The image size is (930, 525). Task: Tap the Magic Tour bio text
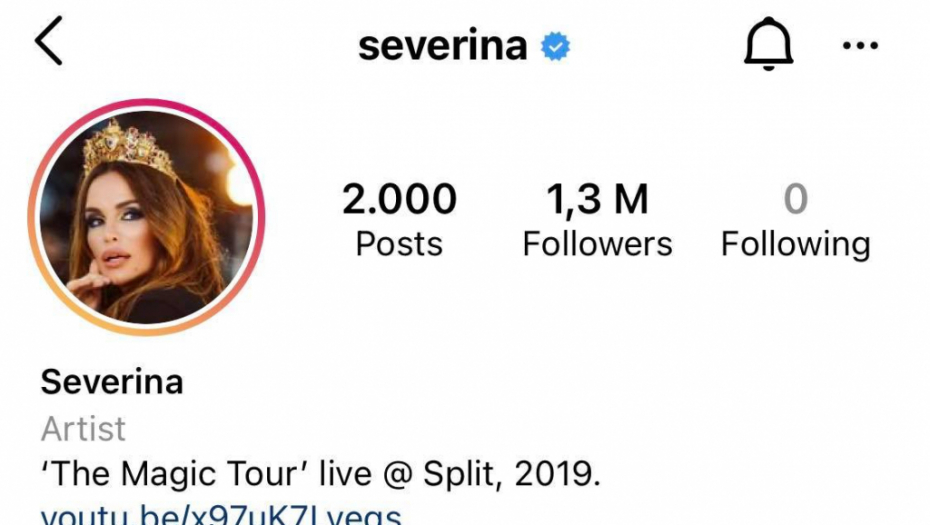320,474
